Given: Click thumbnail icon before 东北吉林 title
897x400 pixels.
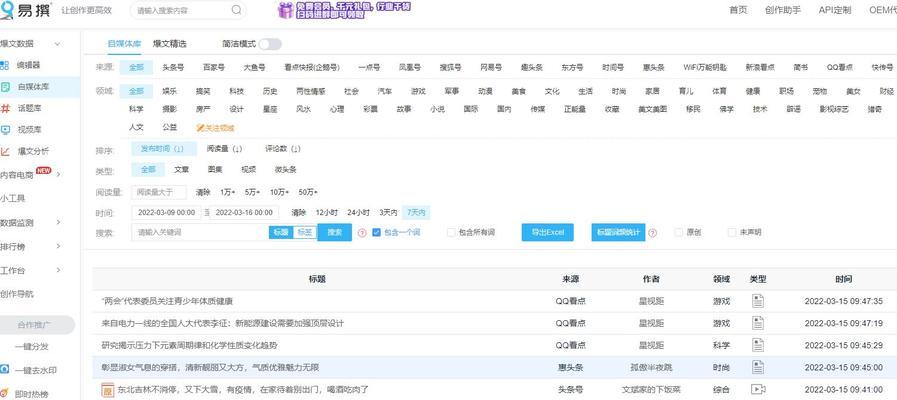Looking at the screenshot, I should [108, 390].
